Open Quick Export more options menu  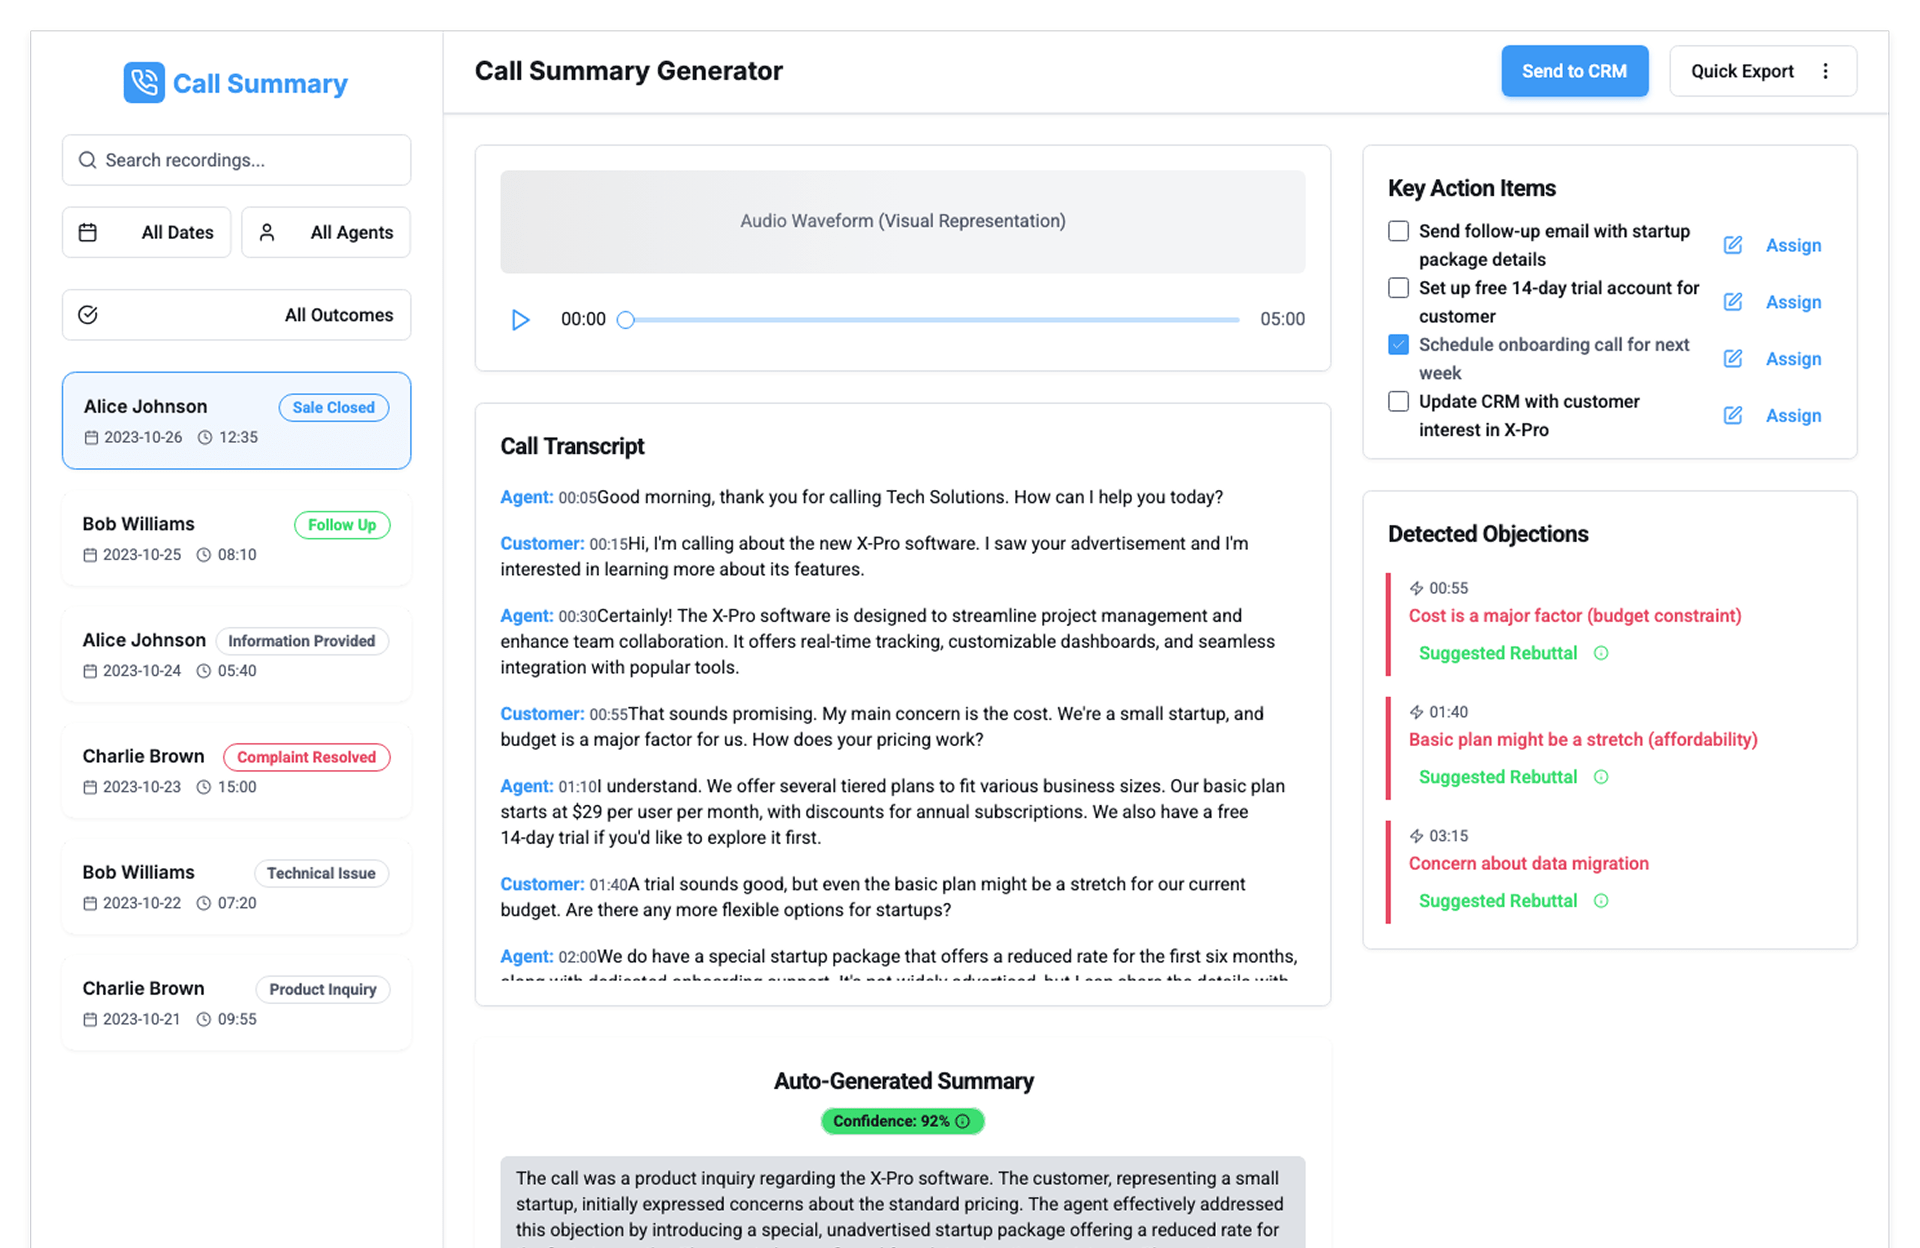tap(1826, 71)
